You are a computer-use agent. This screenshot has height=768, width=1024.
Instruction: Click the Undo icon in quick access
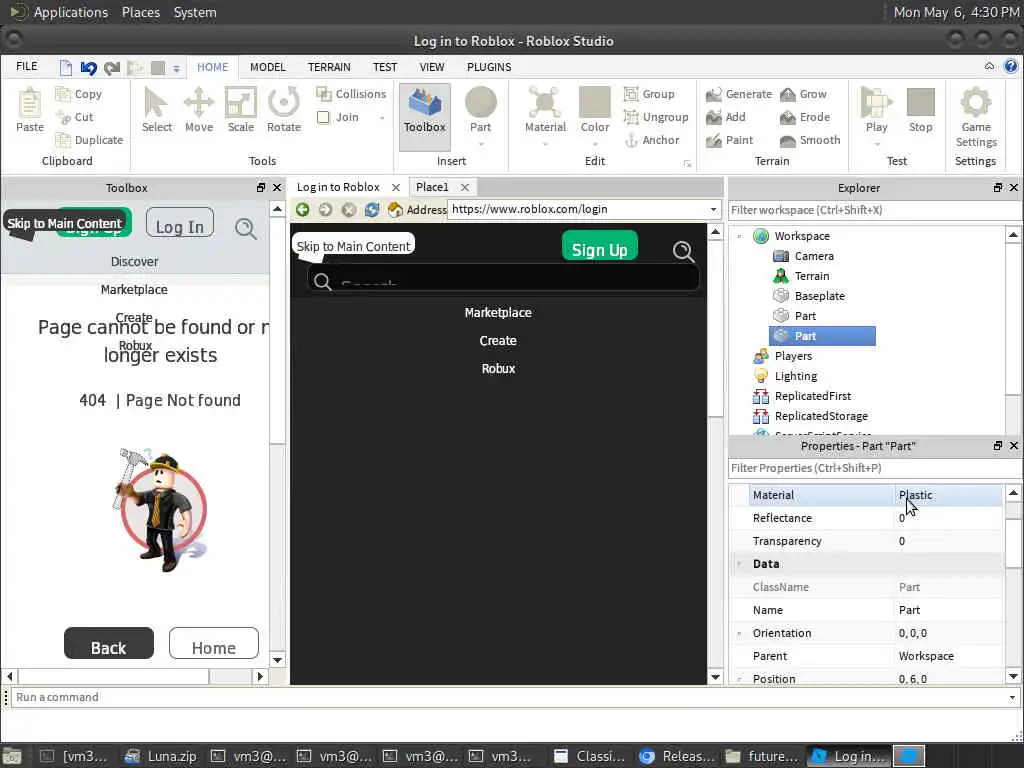point(89,67)
